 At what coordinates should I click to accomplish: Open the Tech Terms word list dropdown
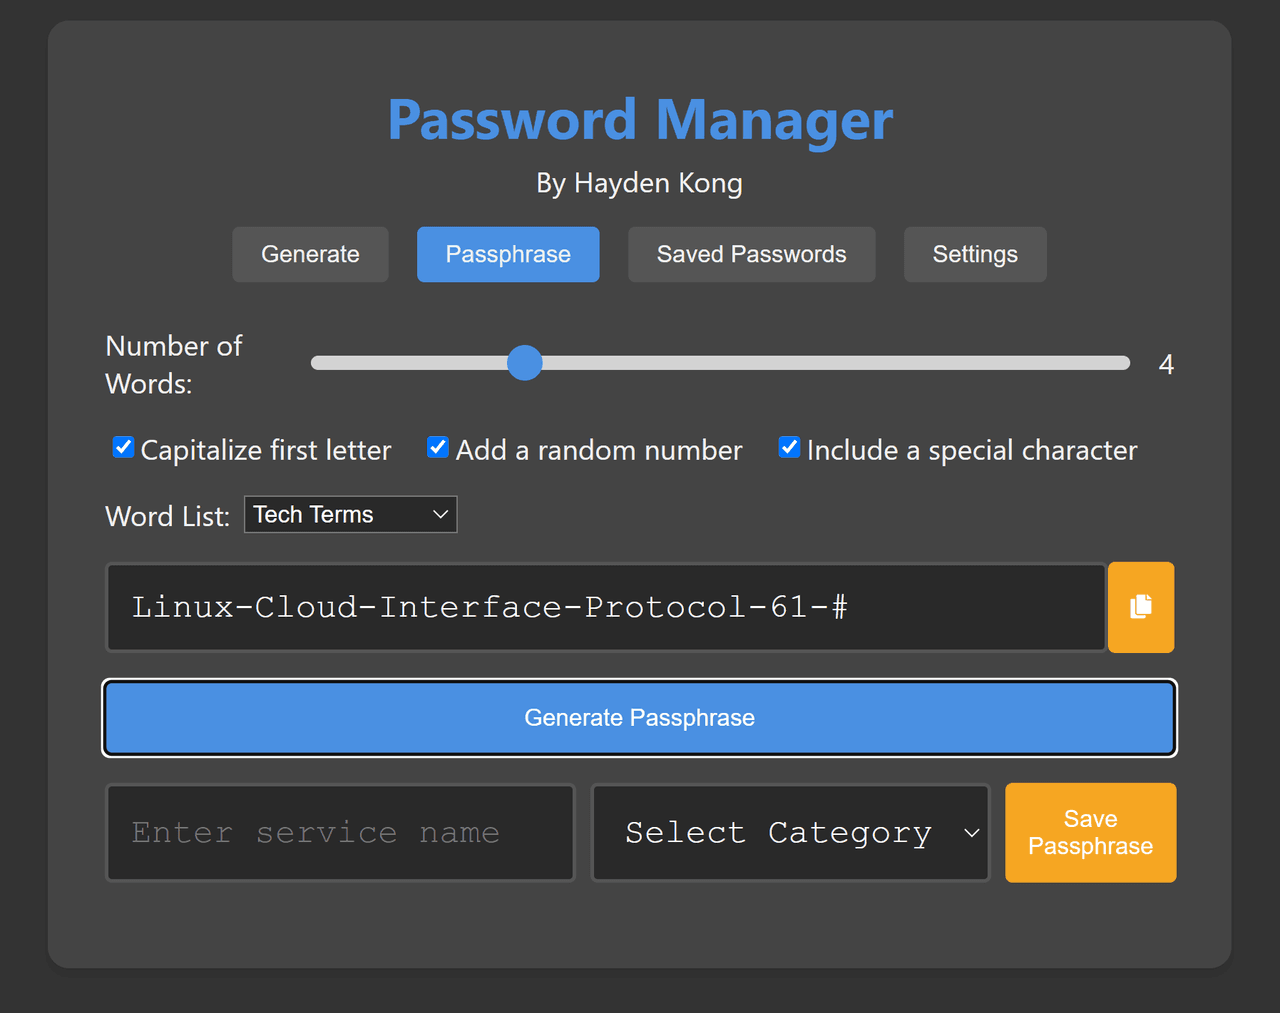(349, 514)
